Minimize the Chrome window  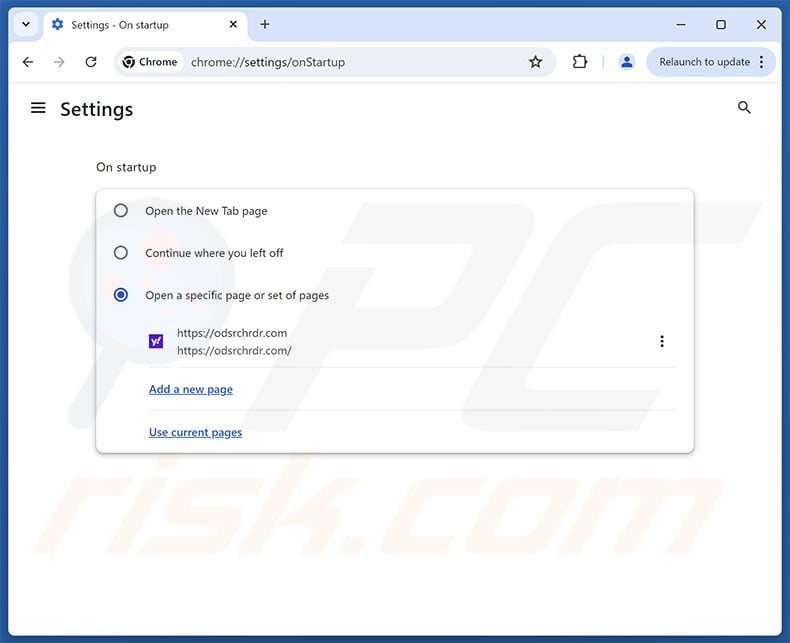681,24
